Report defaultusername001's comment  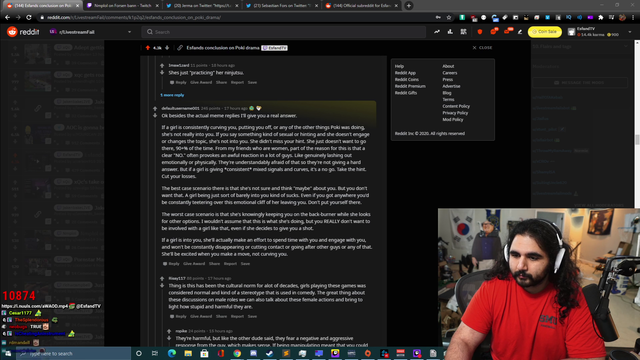click(x=230, y=264)
